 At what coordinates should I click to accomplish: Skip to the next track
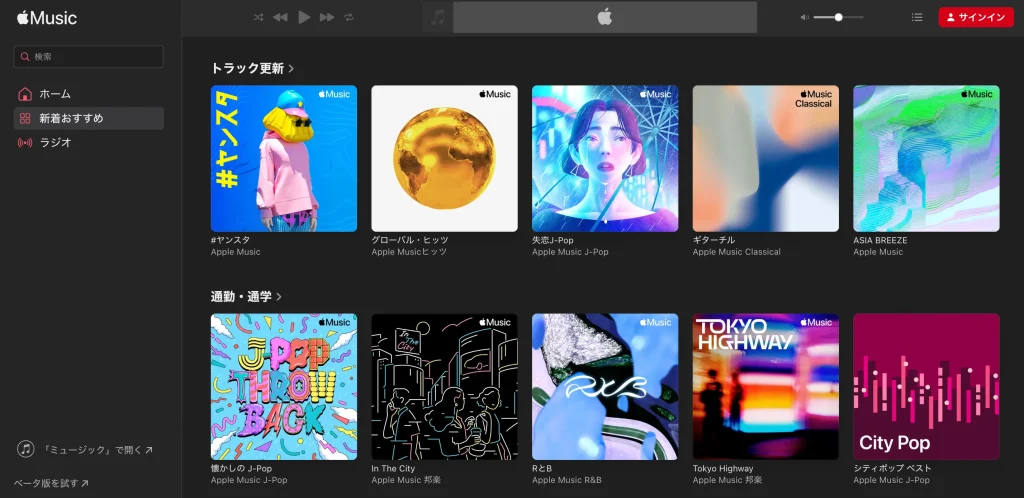pos(327,17)
